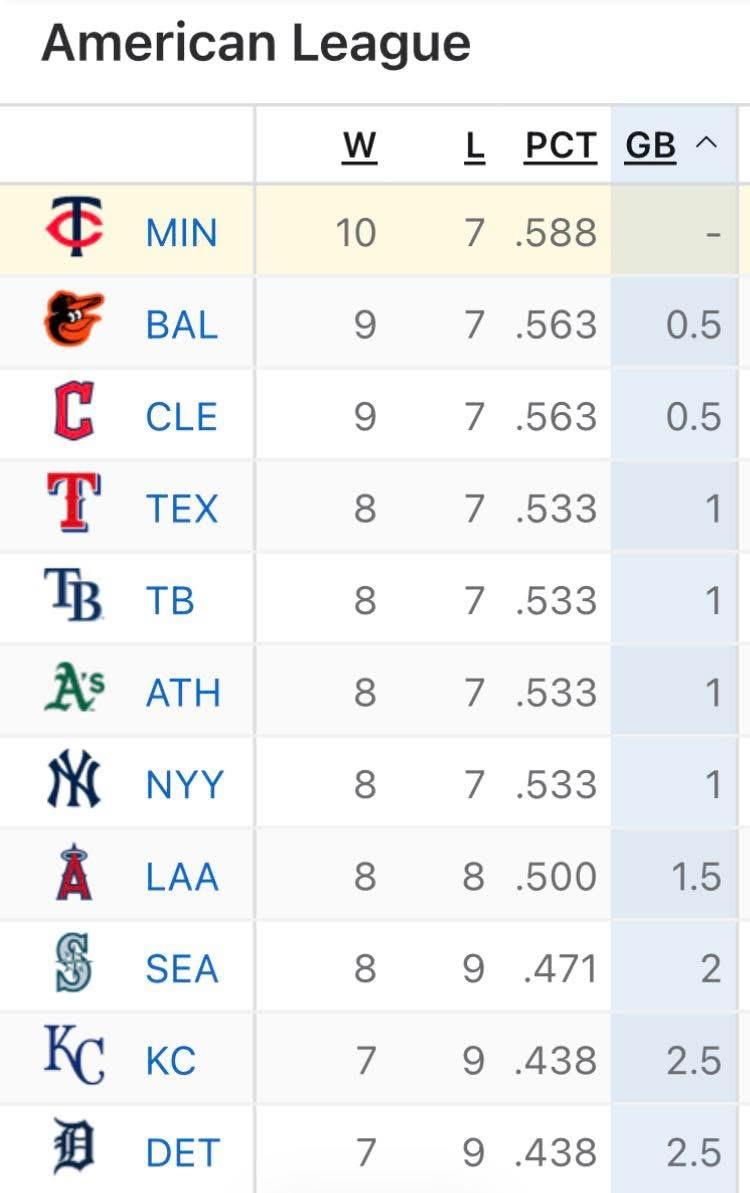750x1193 pixels.
Task: Click the Tampa Bay Rays logo
Action: (x=74, y=596)
